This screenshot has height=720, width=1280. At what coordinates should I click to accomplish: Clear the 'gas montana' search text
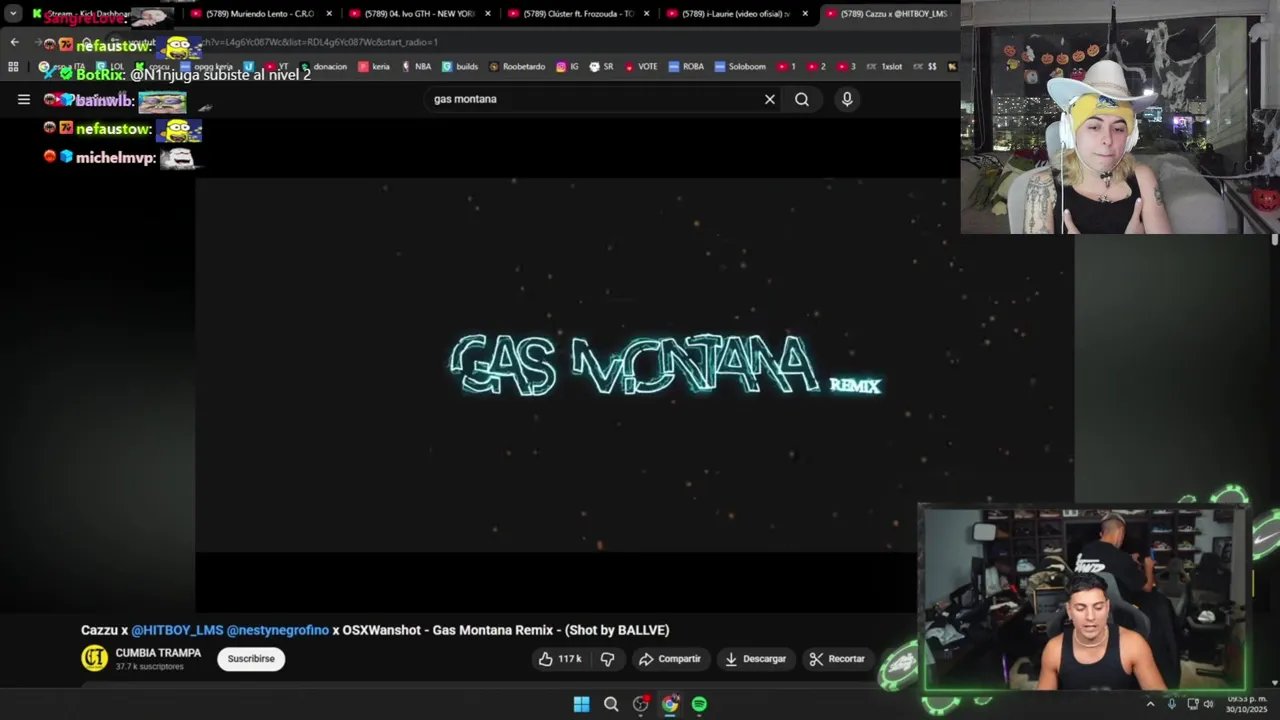tap(770, 99)
